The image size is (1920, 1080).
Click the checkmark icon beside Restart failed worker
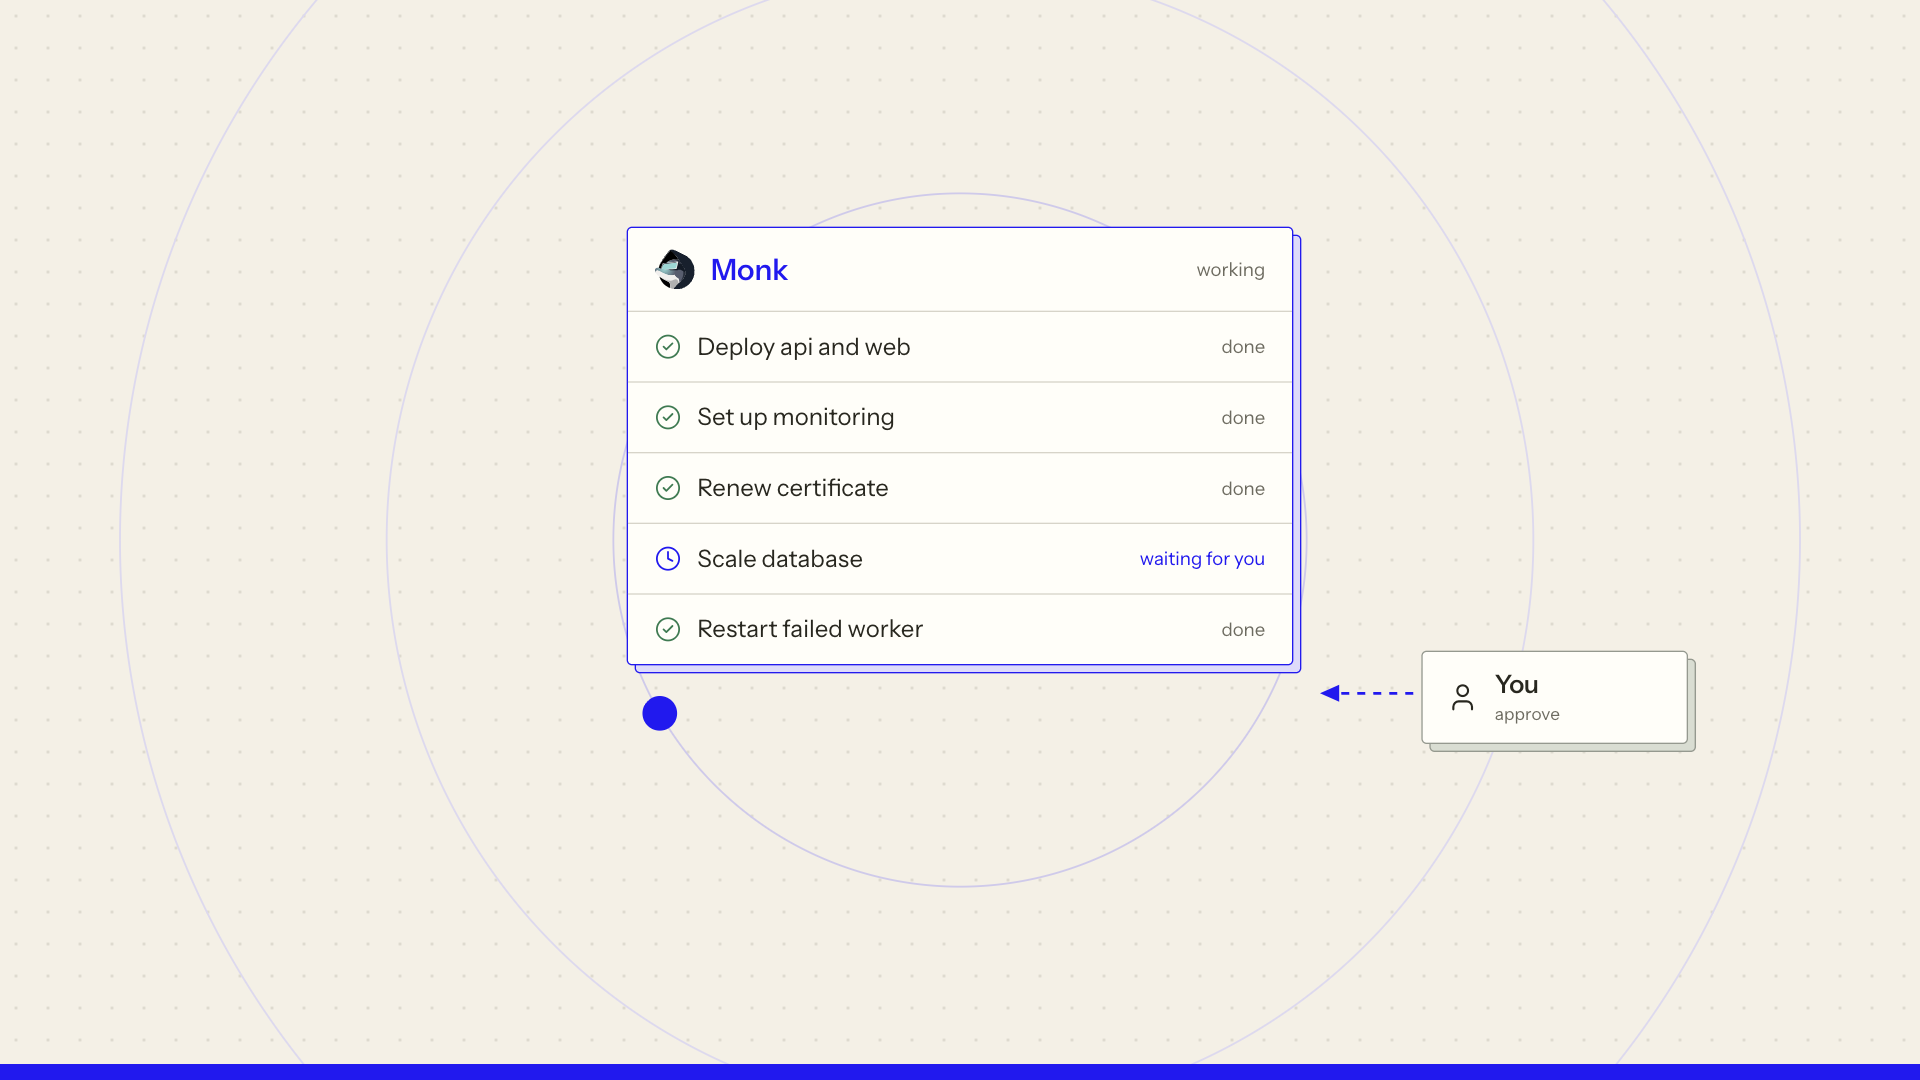[668, 629]
